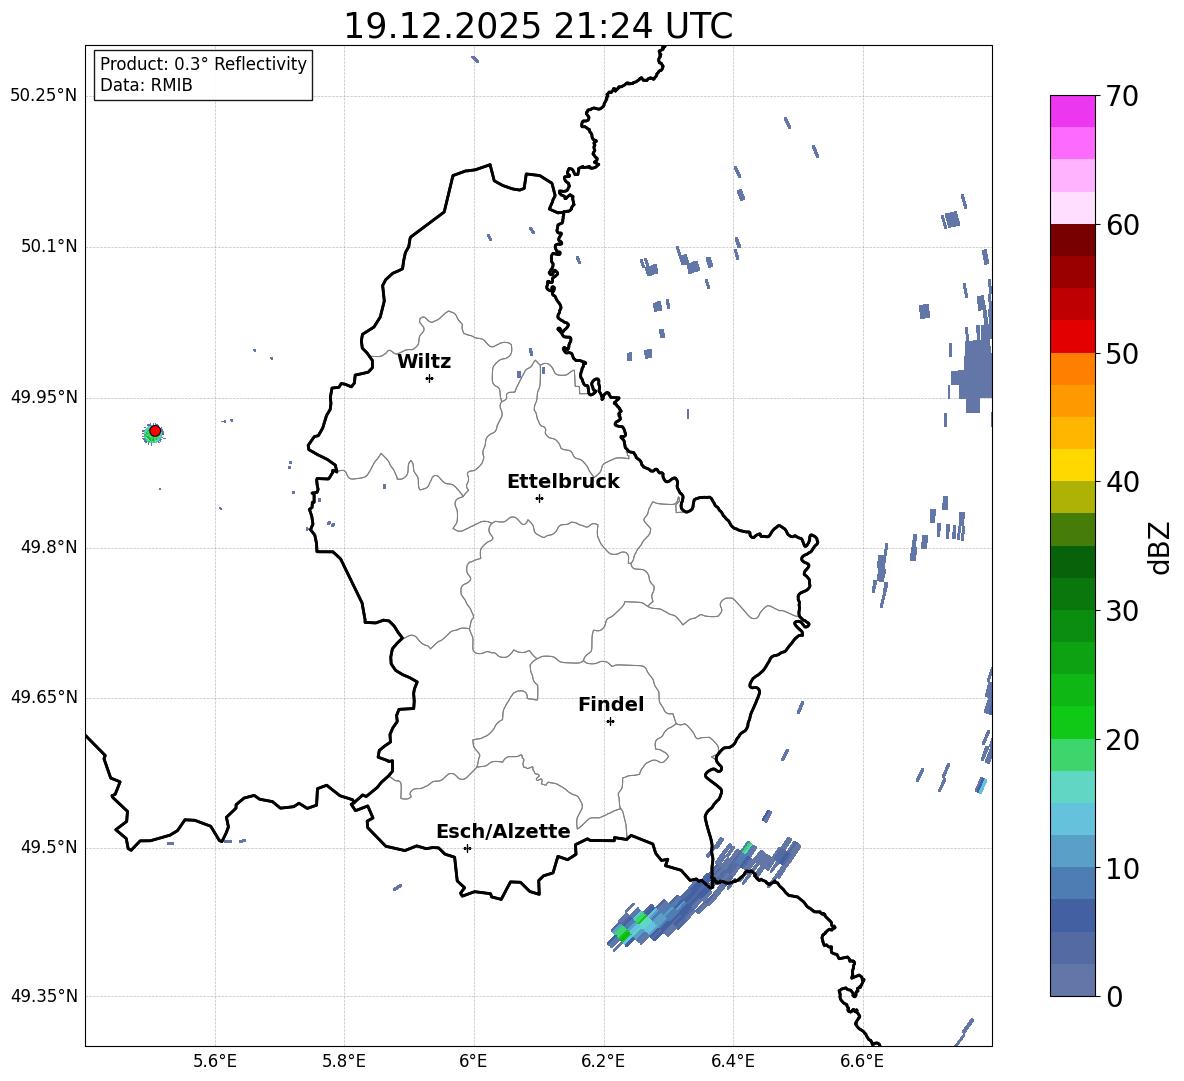Click the dBZ colorbar axis label

1159,547
